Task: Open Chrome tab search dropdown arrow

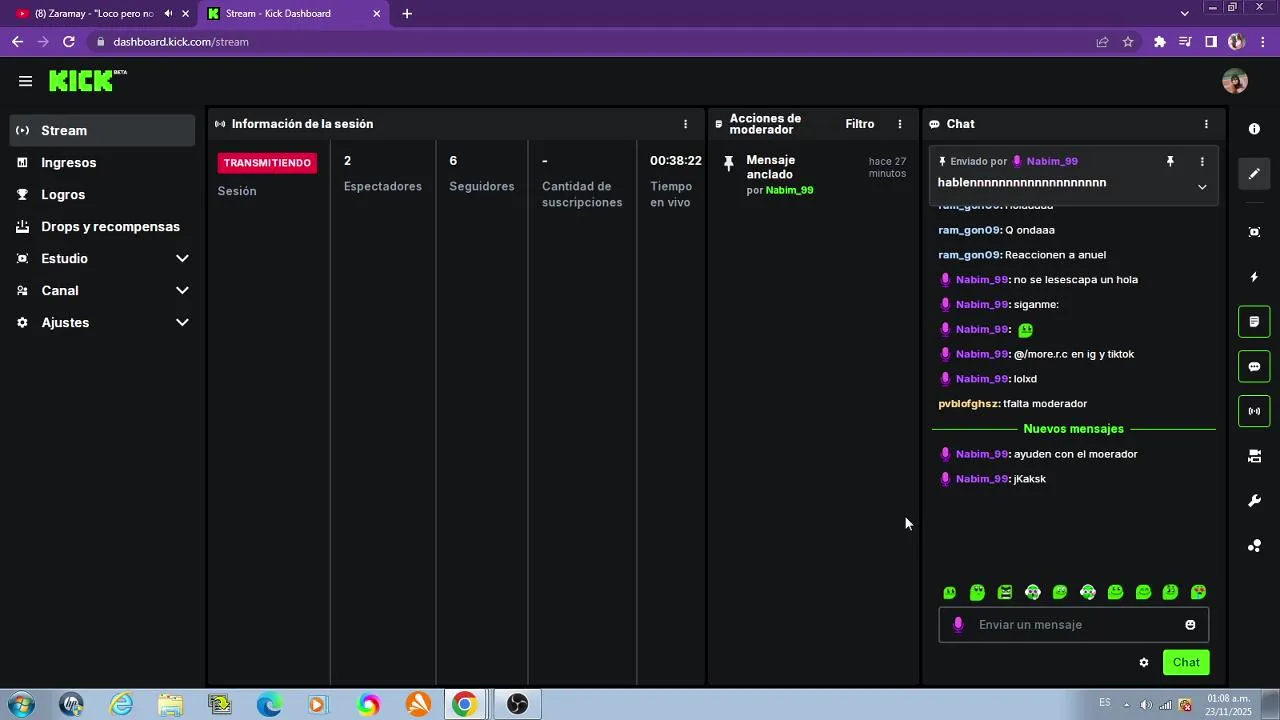Action: pos(1185,14)
